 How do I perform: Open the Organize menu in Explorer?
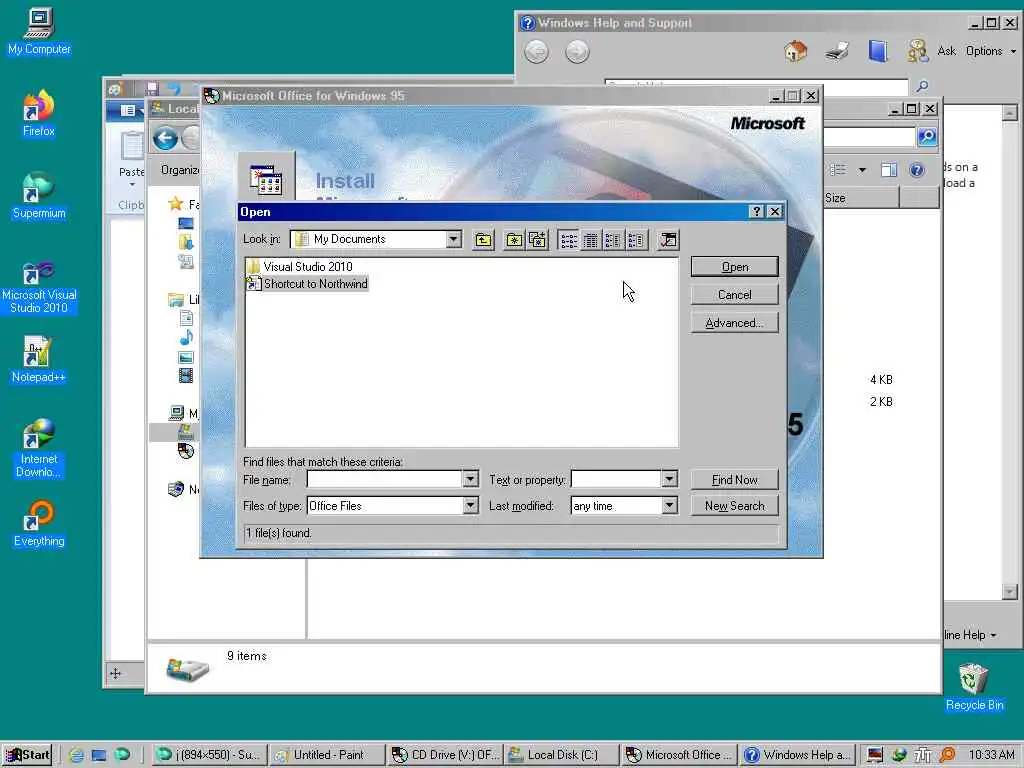180,170
